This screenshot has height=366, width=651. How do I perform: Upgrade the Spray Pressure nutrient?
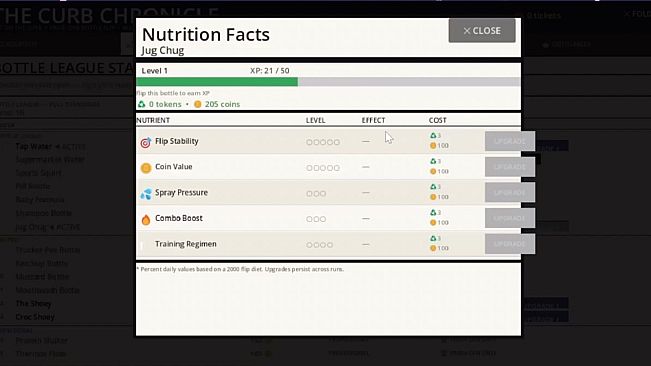tap(509, 193)
